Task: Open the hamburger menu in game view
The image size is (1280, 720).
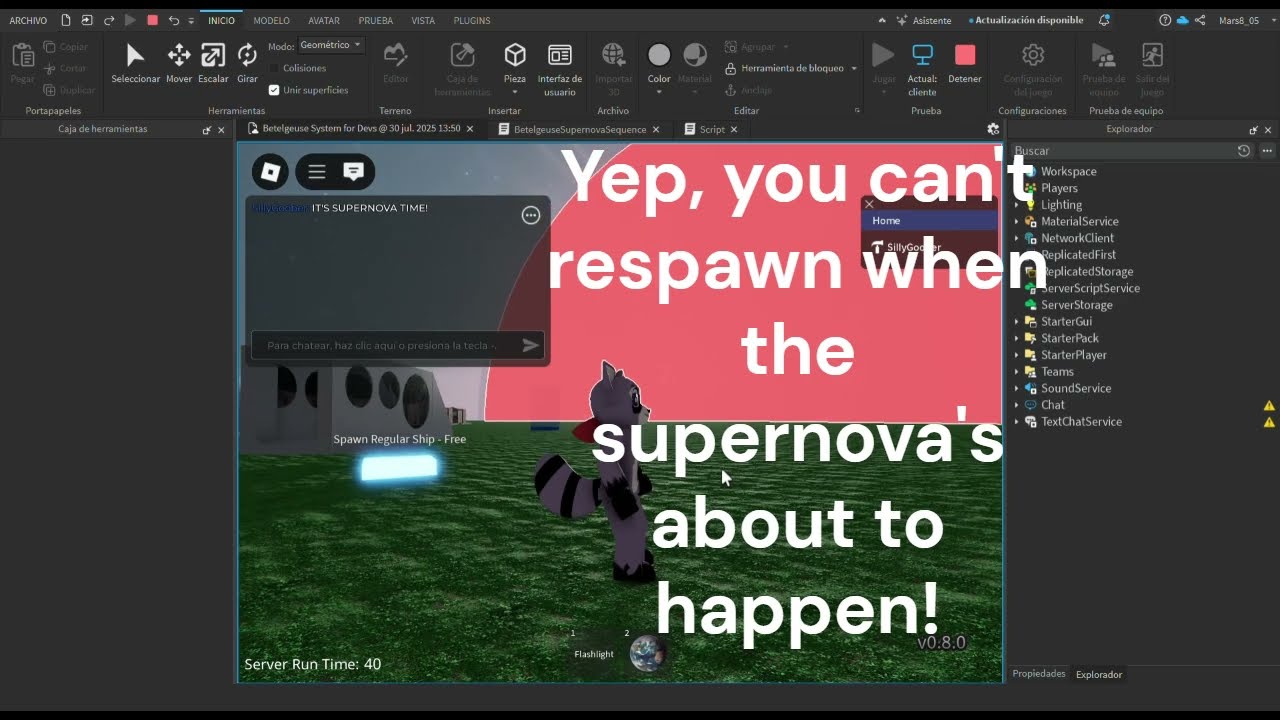Action: coord(317,172)
